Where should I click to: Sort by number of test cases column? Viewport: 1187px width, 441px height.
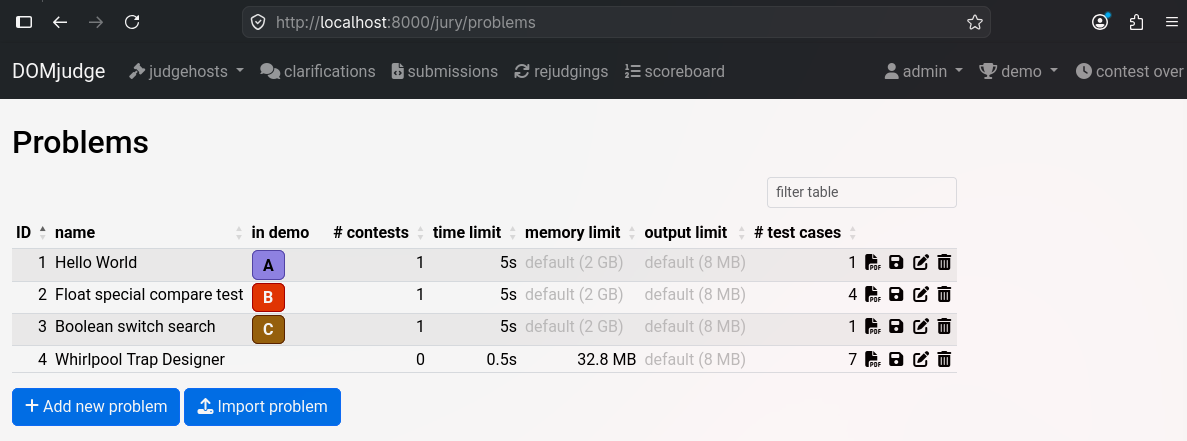(805, 232)
